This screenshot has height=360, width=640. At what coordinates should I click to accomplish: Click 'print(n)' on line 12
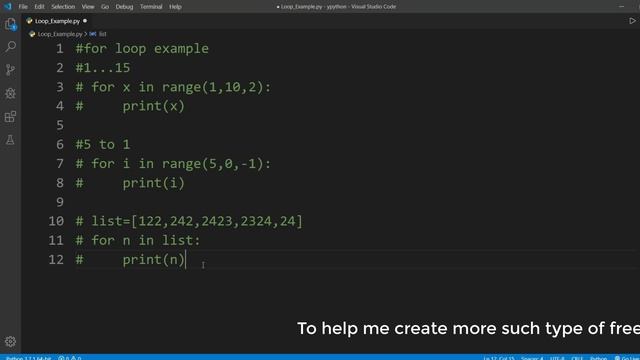pyautogui.click(x=153, y=260)
